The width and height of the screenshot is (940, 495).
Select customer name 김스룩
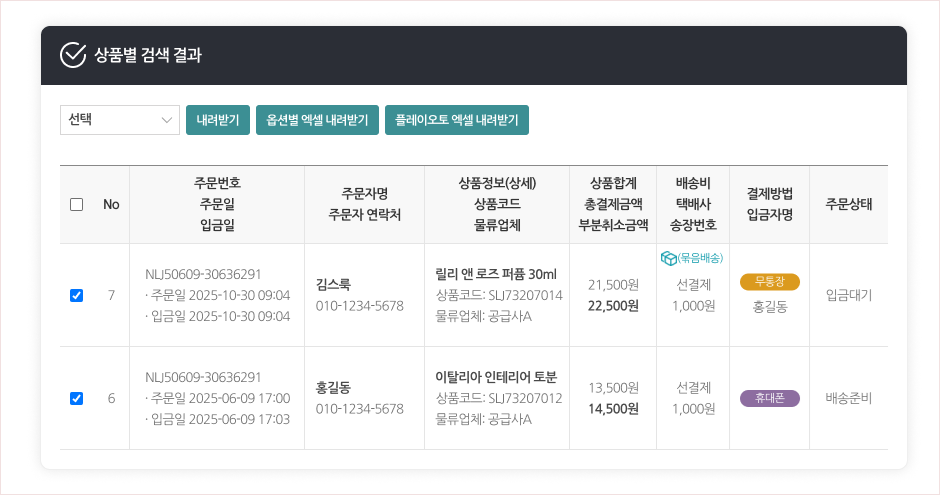(333, 284)
